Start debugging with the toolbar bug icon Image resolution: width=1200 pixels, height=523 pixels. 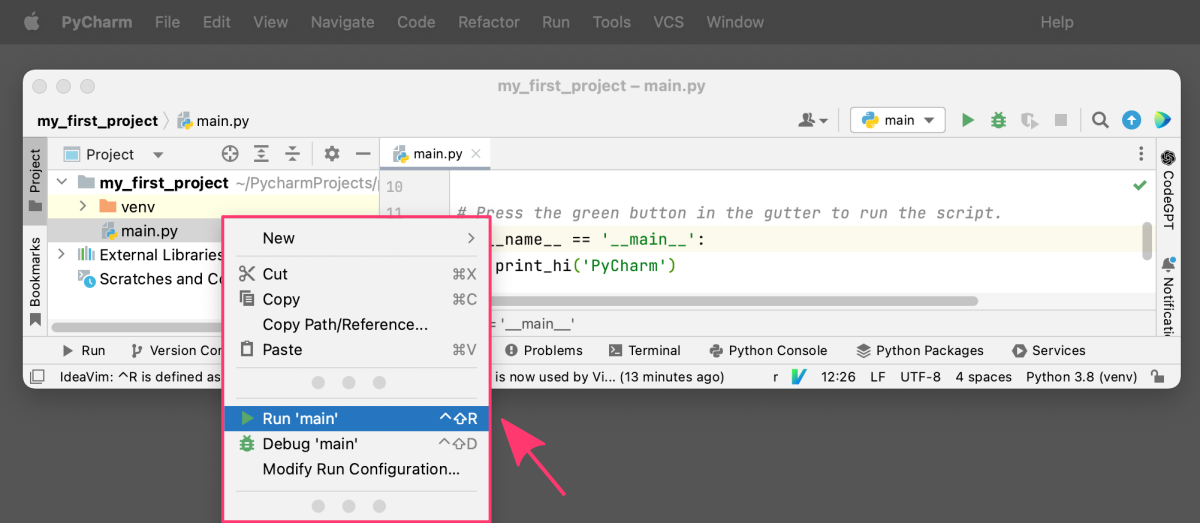coord(998,120)
